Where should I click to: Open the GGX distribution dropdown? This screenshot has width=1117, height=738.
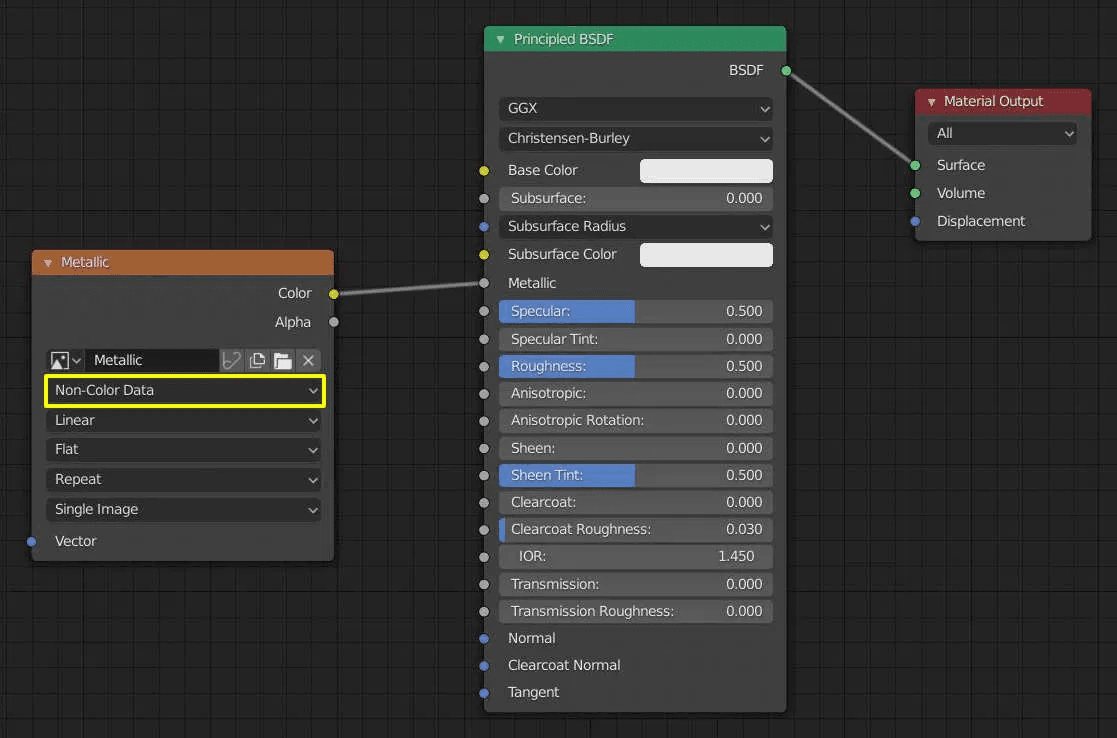635,109
